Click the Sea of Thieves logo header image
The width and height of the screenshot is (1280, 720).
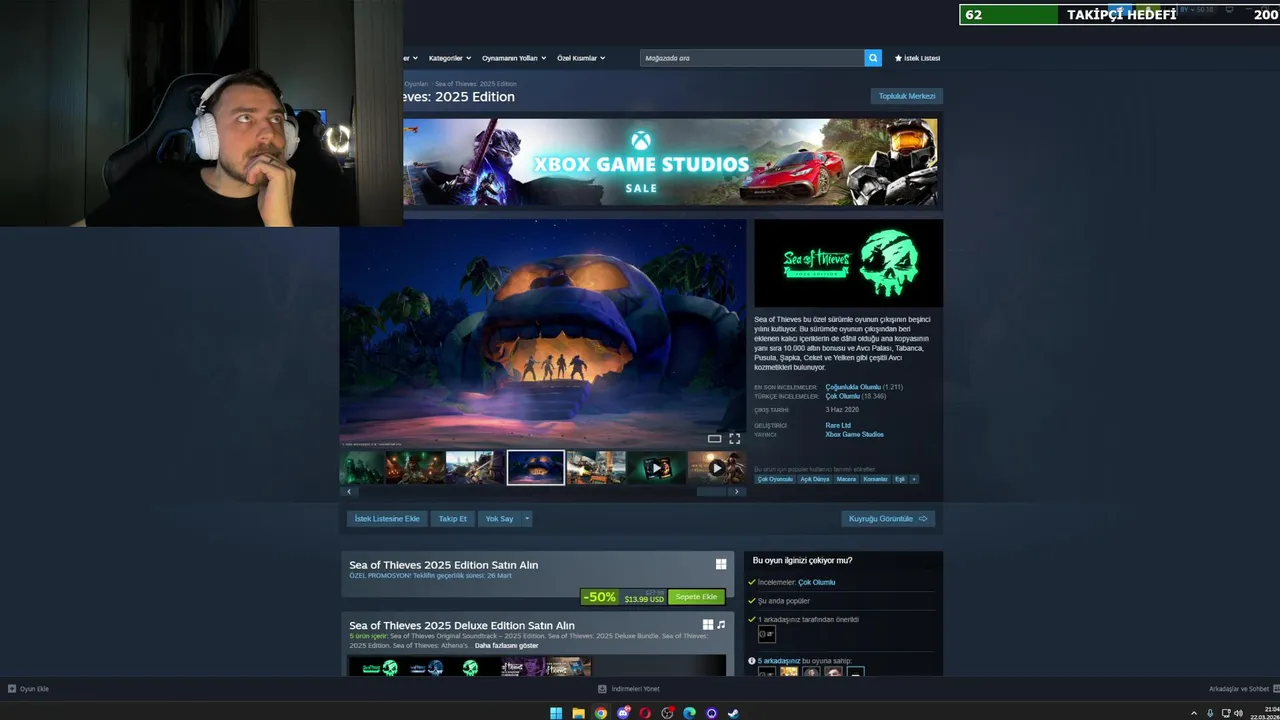coord(848,263)
